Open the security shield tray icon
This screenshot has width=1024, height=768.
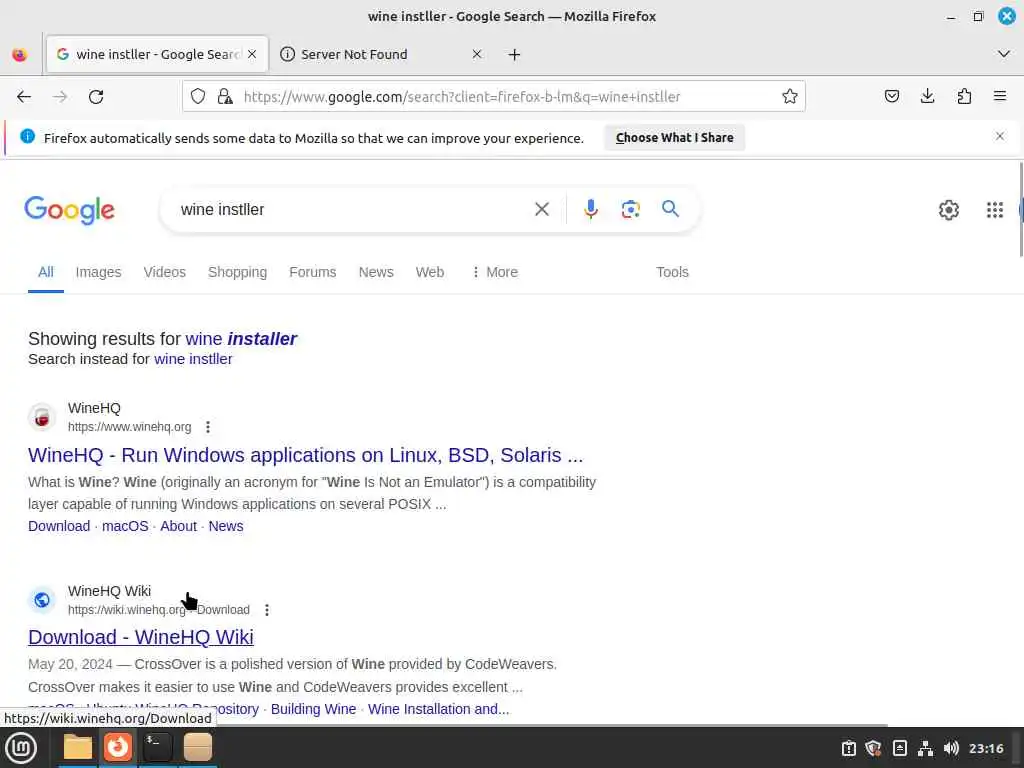(873, 748)
